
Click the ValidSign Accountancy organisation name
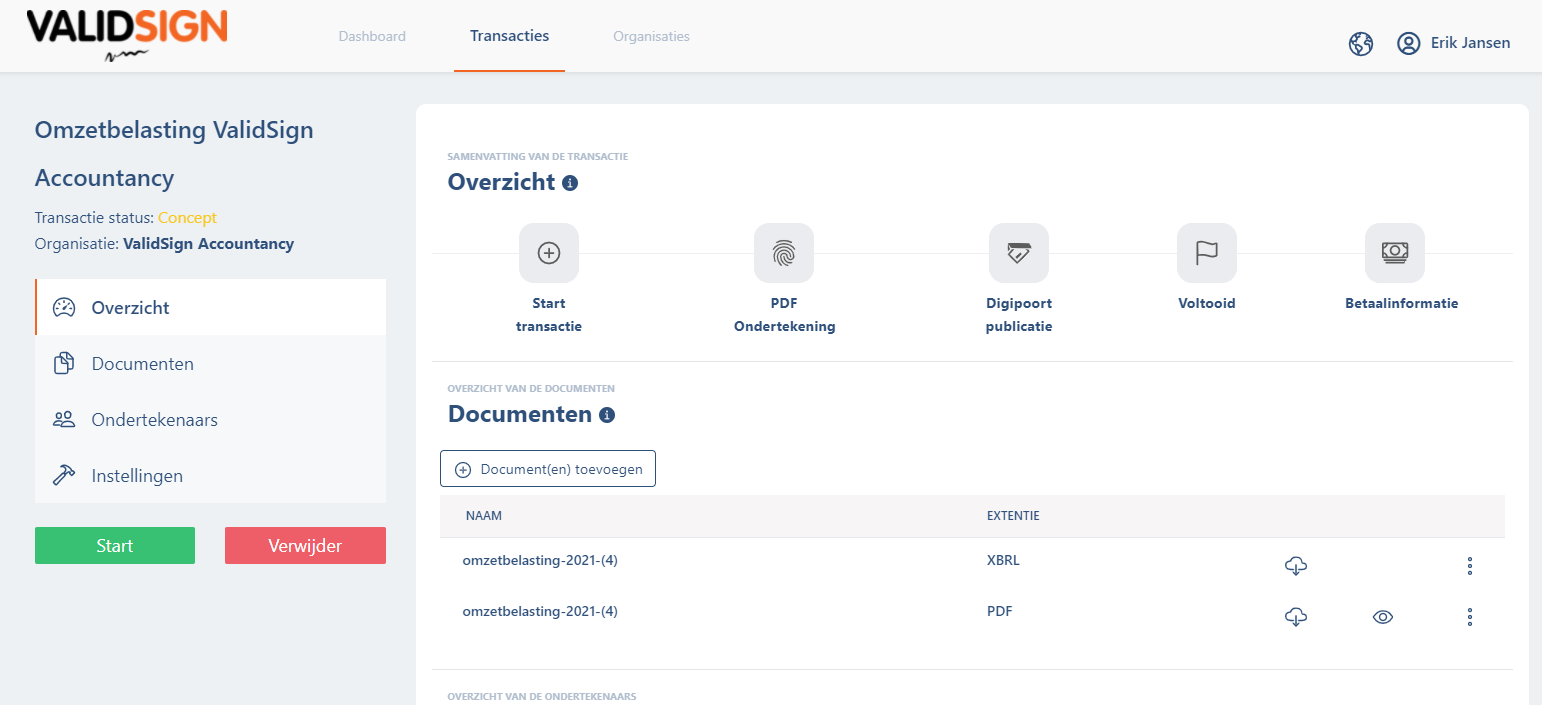208,244
